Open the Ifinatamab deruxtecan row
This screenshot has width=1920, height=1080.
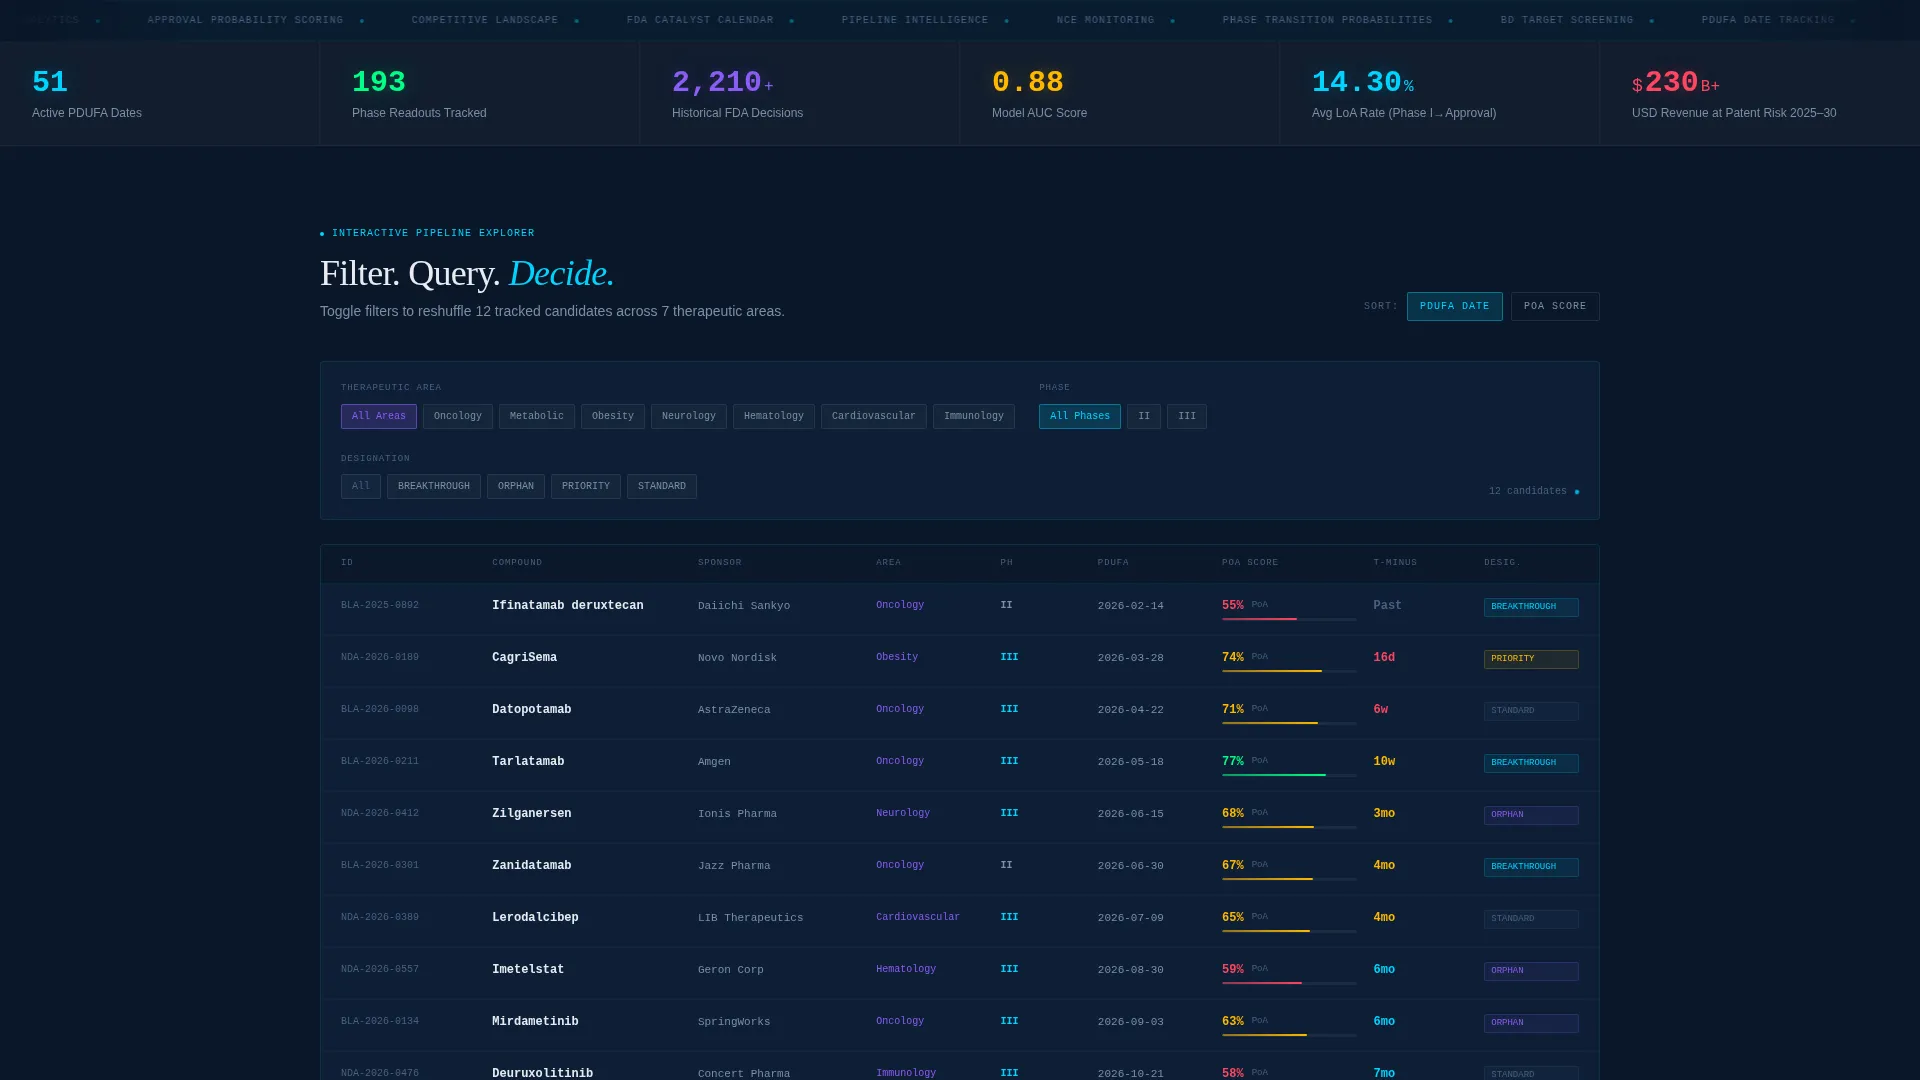coord(959,608)
